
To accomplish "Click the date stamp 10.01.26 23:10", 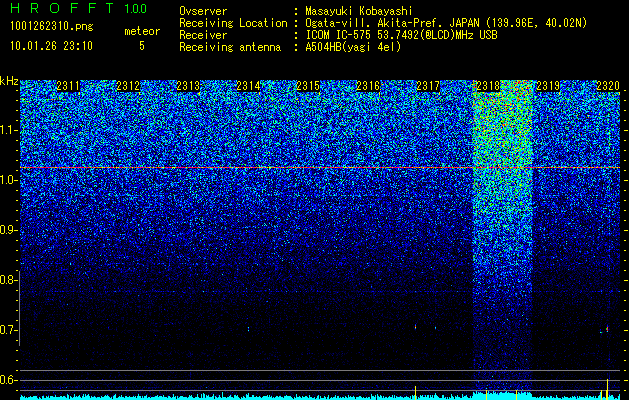I will click(x=52, y=46).
